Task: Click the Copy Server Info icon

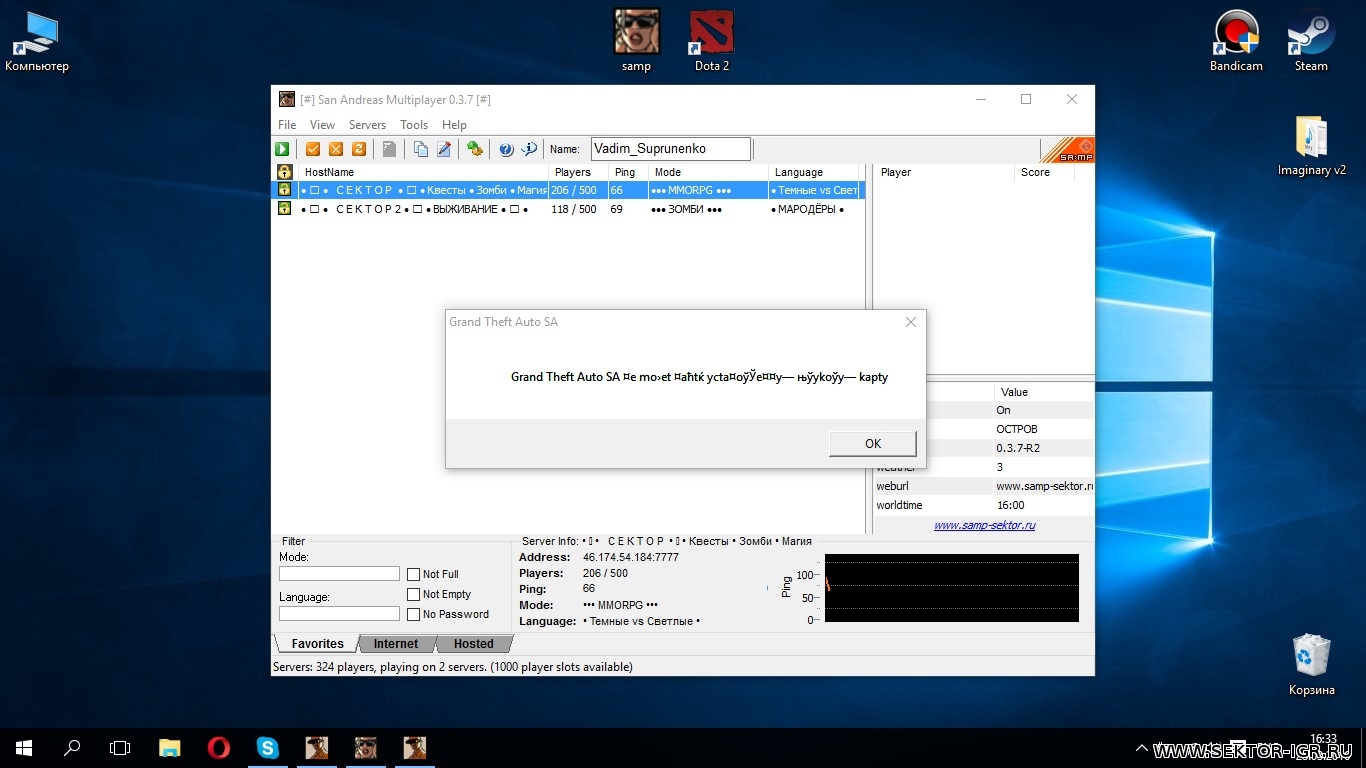Action: click(x=421, y=149)
